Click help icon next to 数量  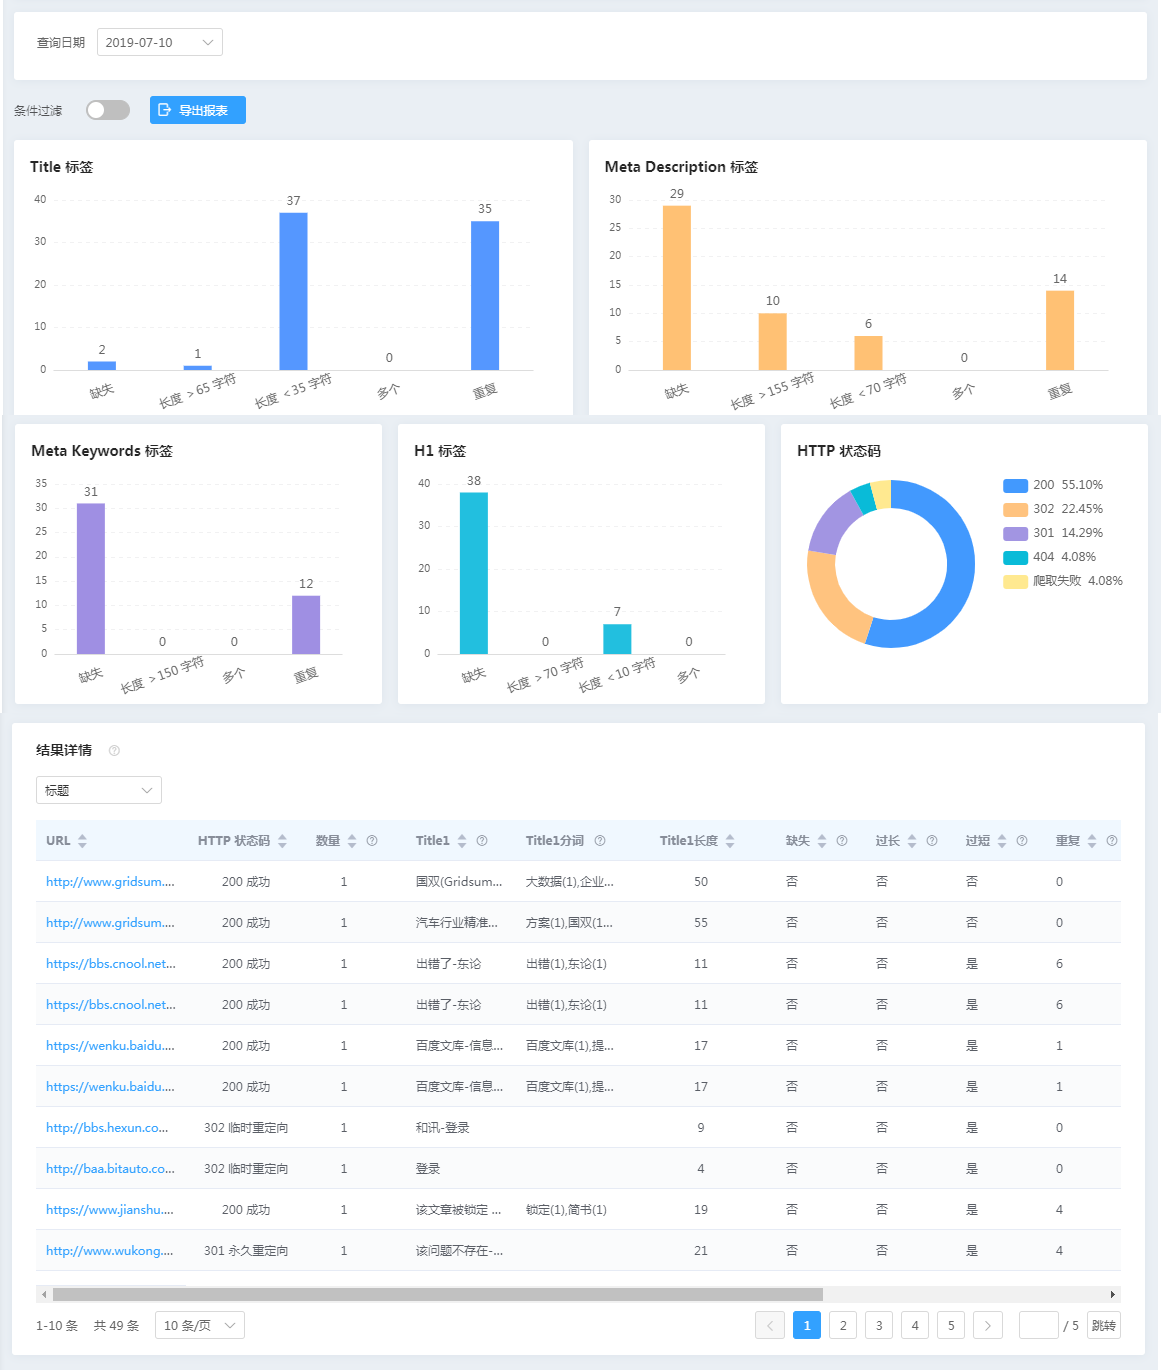pos(372,841)
